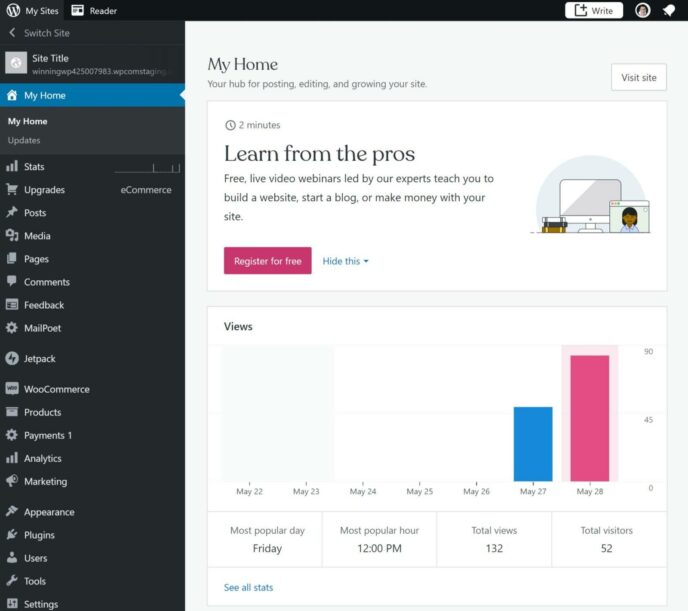Open the Appearance menu label

49,512
